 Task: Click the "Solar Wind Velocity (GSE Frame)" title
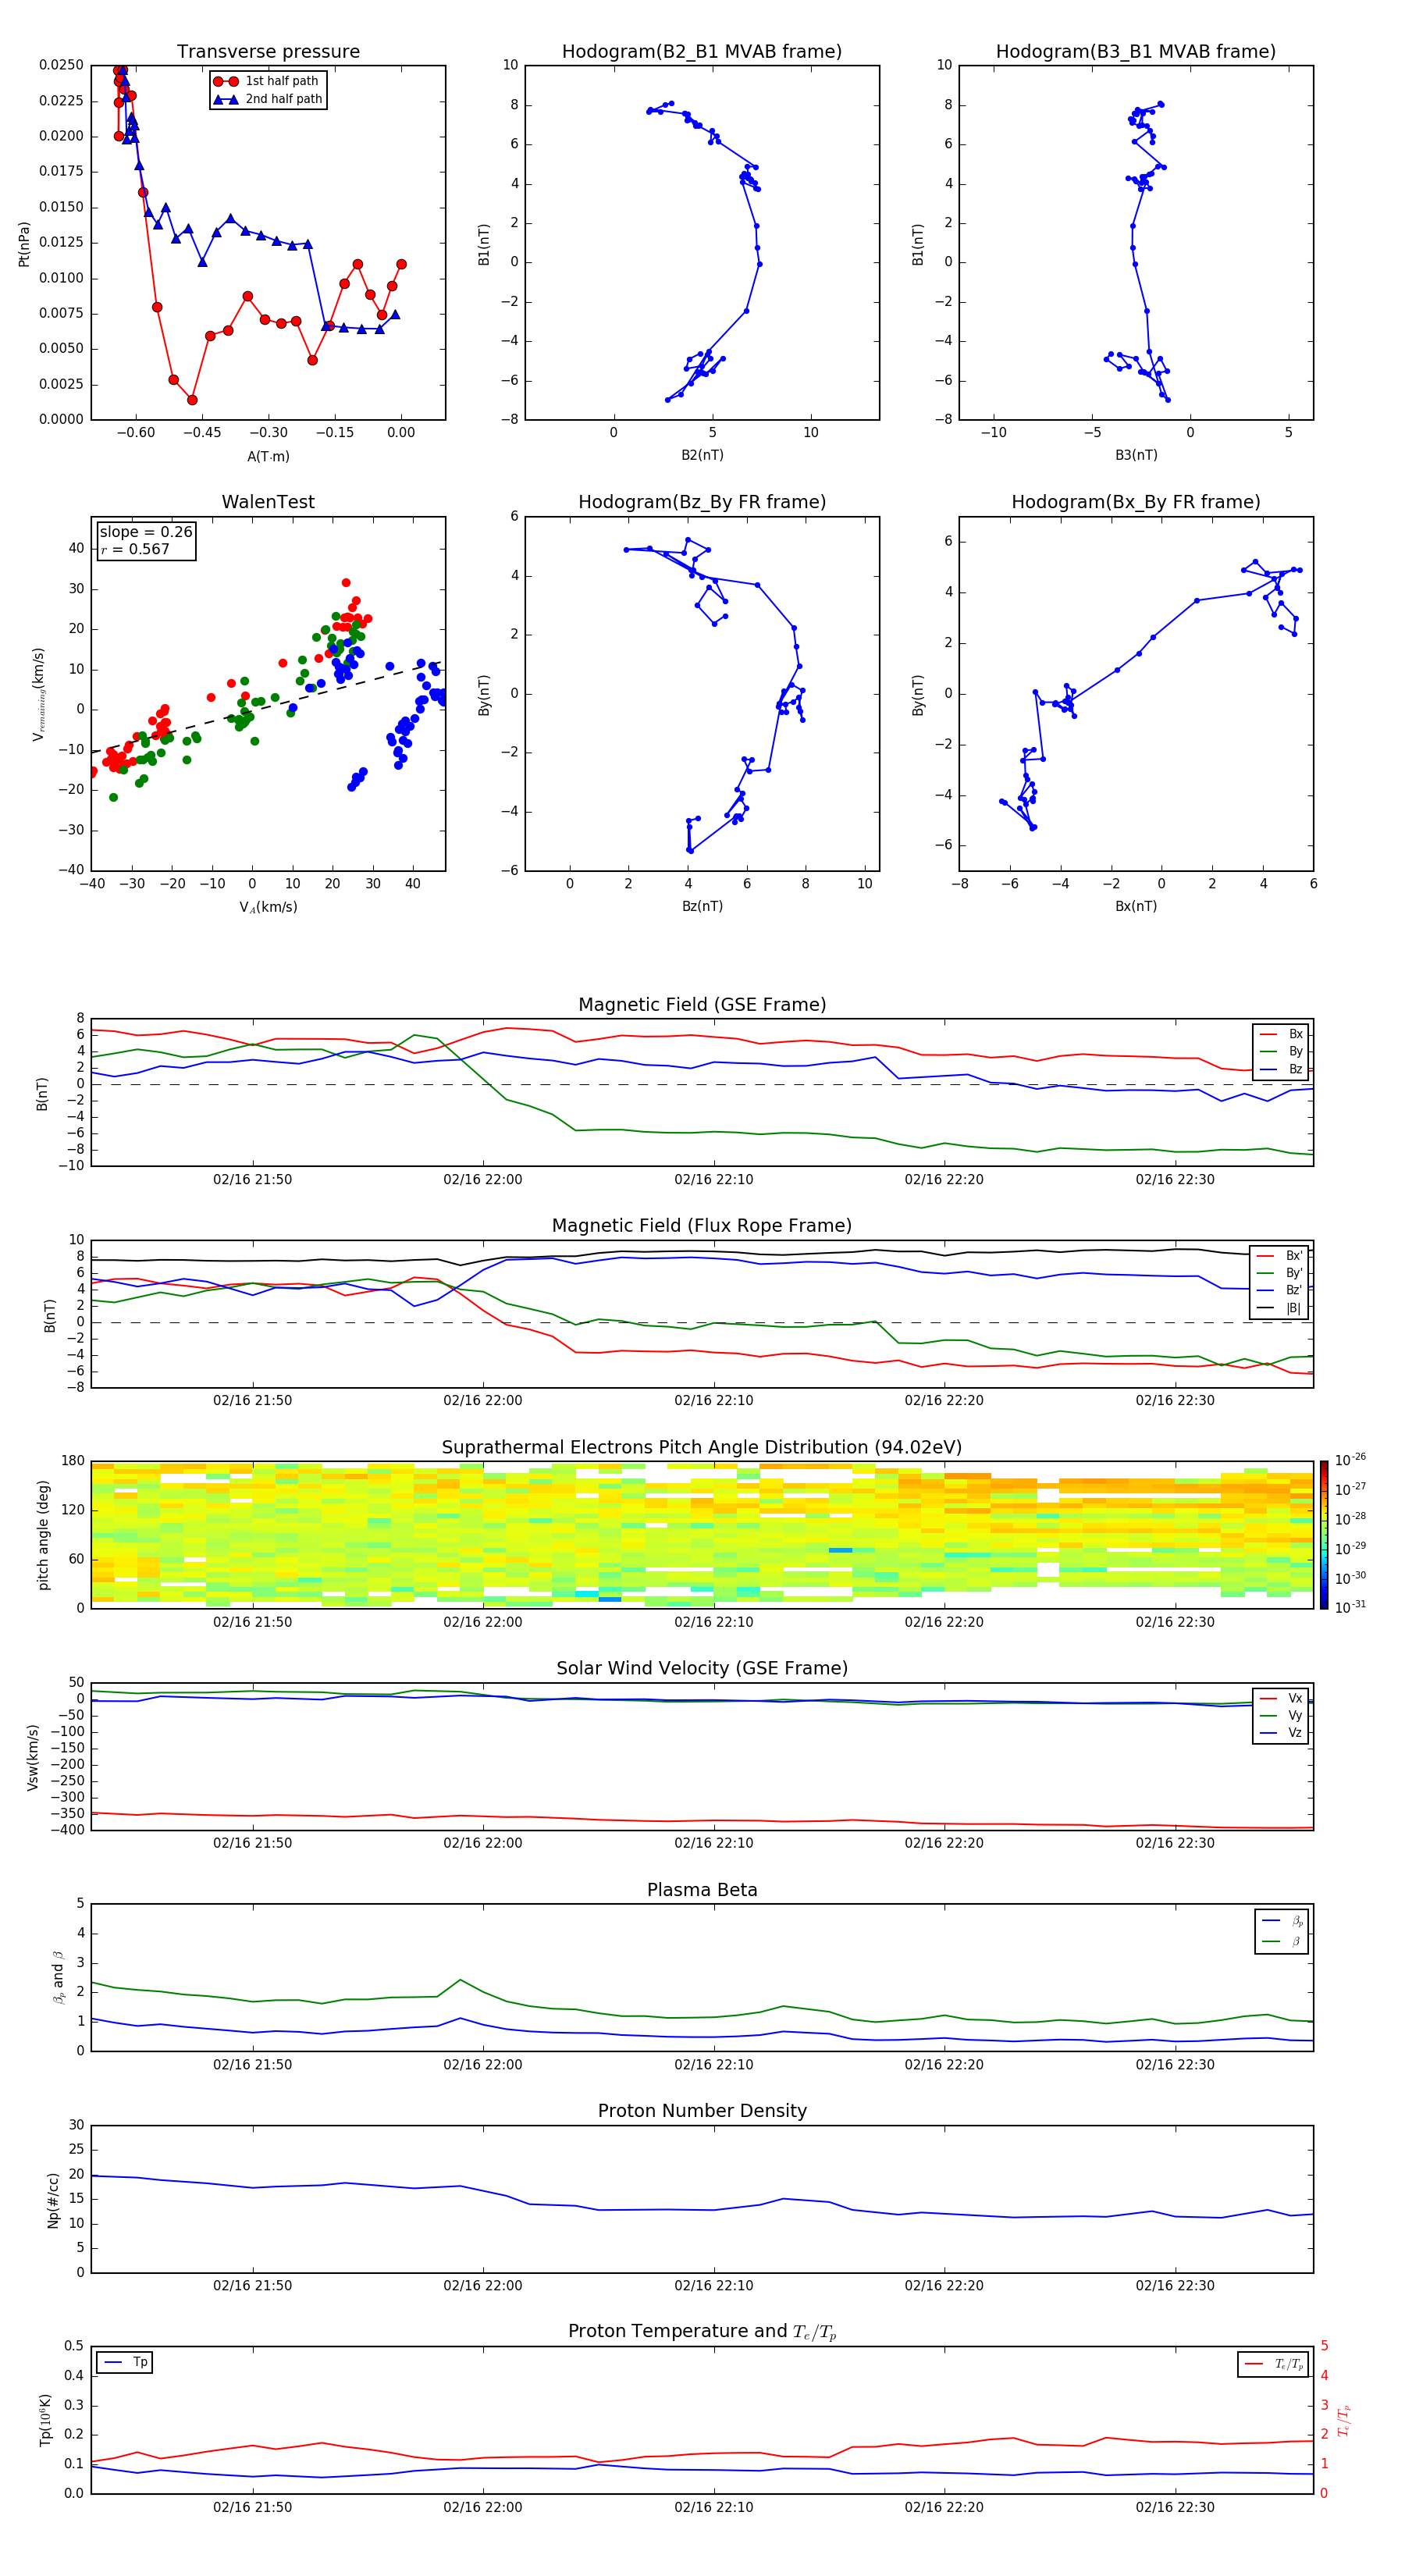click(x=702, y=1669)
